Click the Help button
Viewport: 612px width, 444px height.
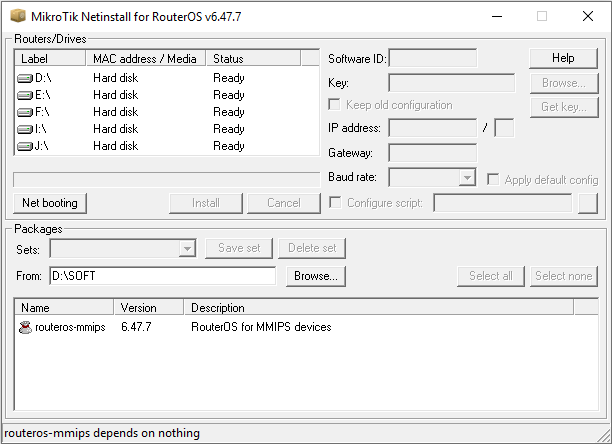coord(563,58)
